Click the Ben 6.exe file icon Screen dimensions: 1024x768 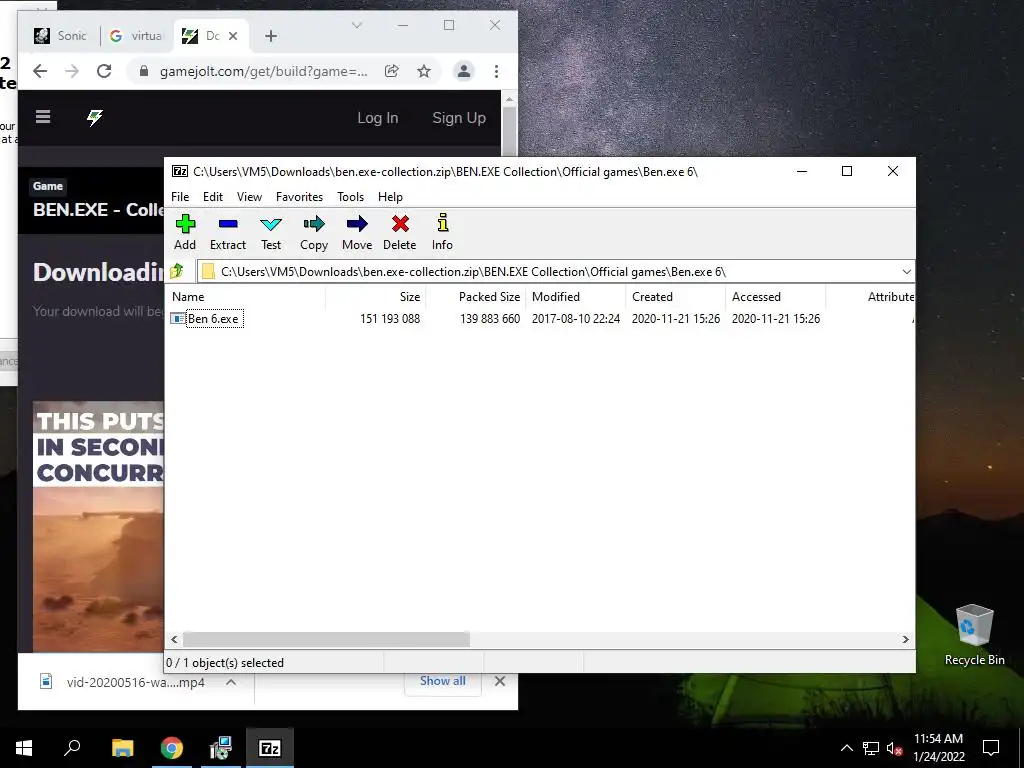pyautogui.click(x=178, y=319)
